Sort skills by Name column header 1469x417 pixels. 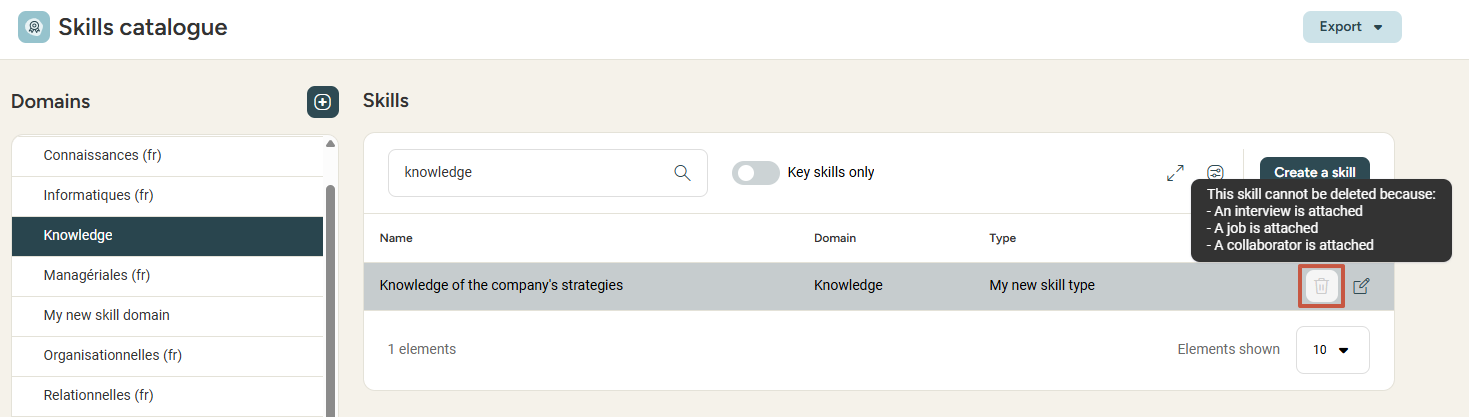(x=396, y=238)
